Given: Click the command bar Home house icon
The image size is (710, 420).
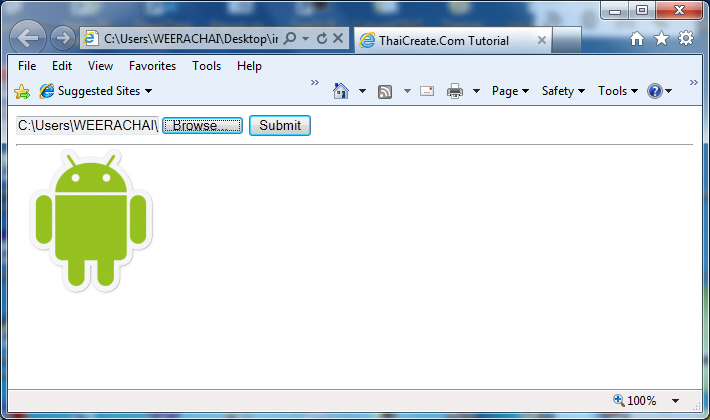Looking at the screenshot, I should click(341, 91).
